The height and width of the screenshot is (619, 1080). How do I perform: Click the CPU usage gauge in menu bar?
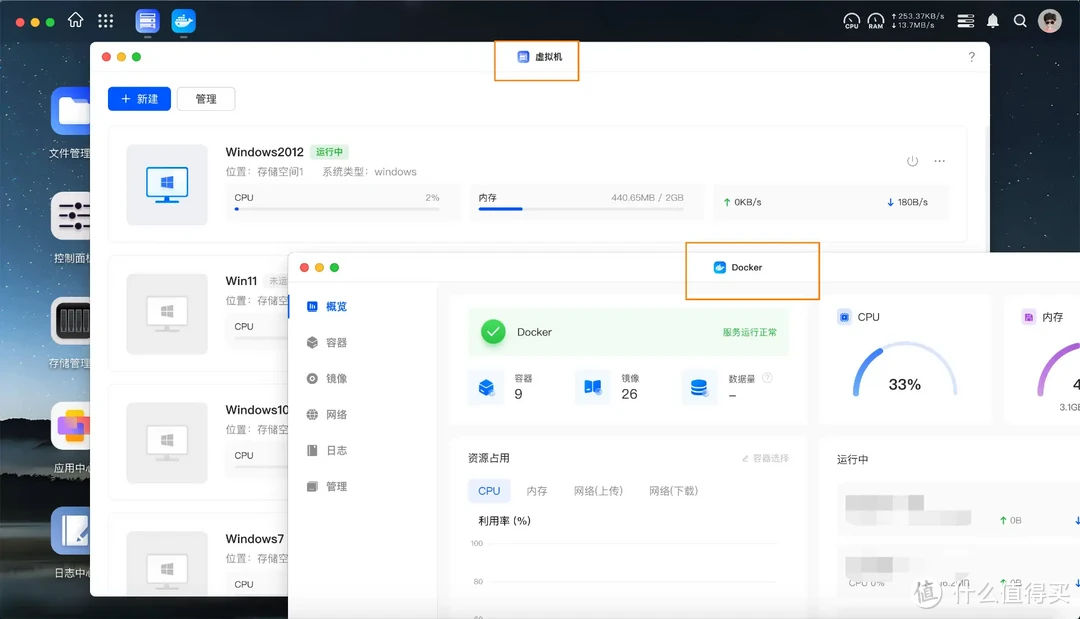[x=851, y=21]
